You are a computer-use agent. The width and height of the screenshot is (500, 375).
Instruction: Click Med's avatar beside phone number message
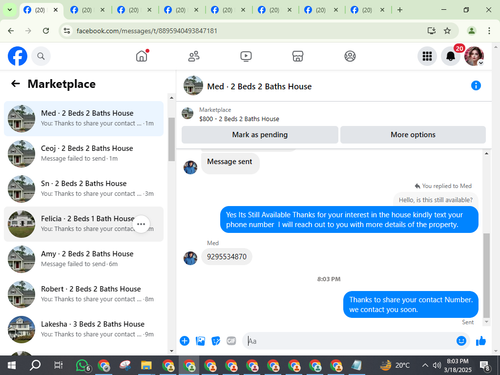tap(190, 258)
